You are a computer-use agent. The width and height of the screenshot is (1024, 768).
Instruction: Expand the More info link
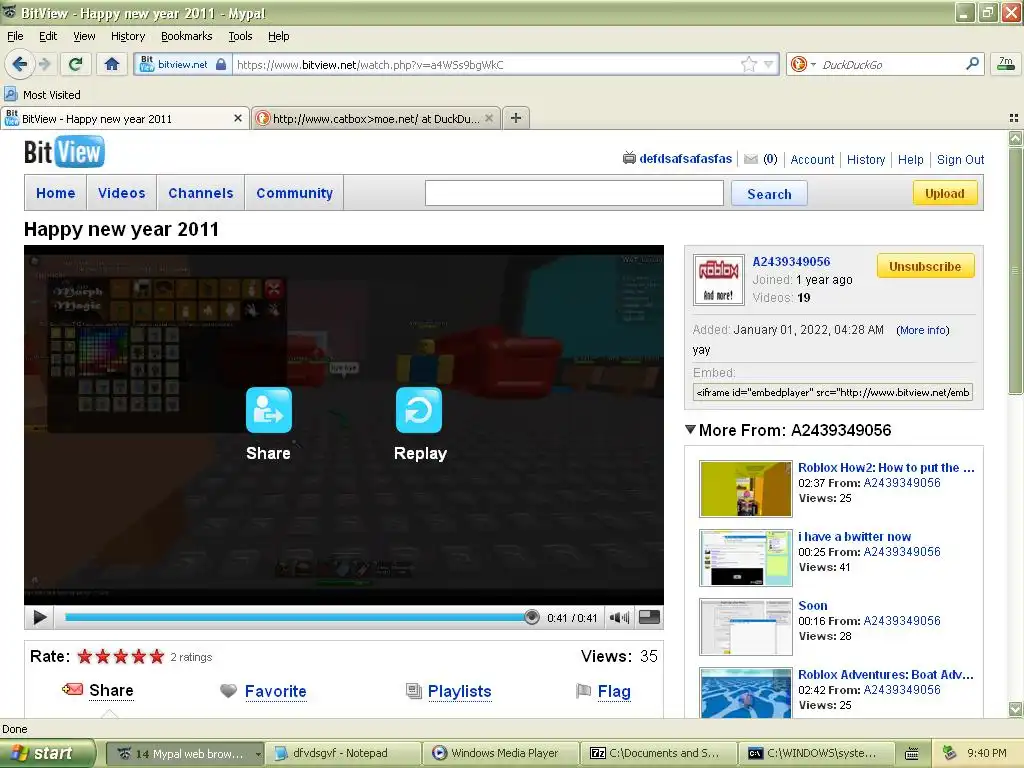[x=923, y=330]
